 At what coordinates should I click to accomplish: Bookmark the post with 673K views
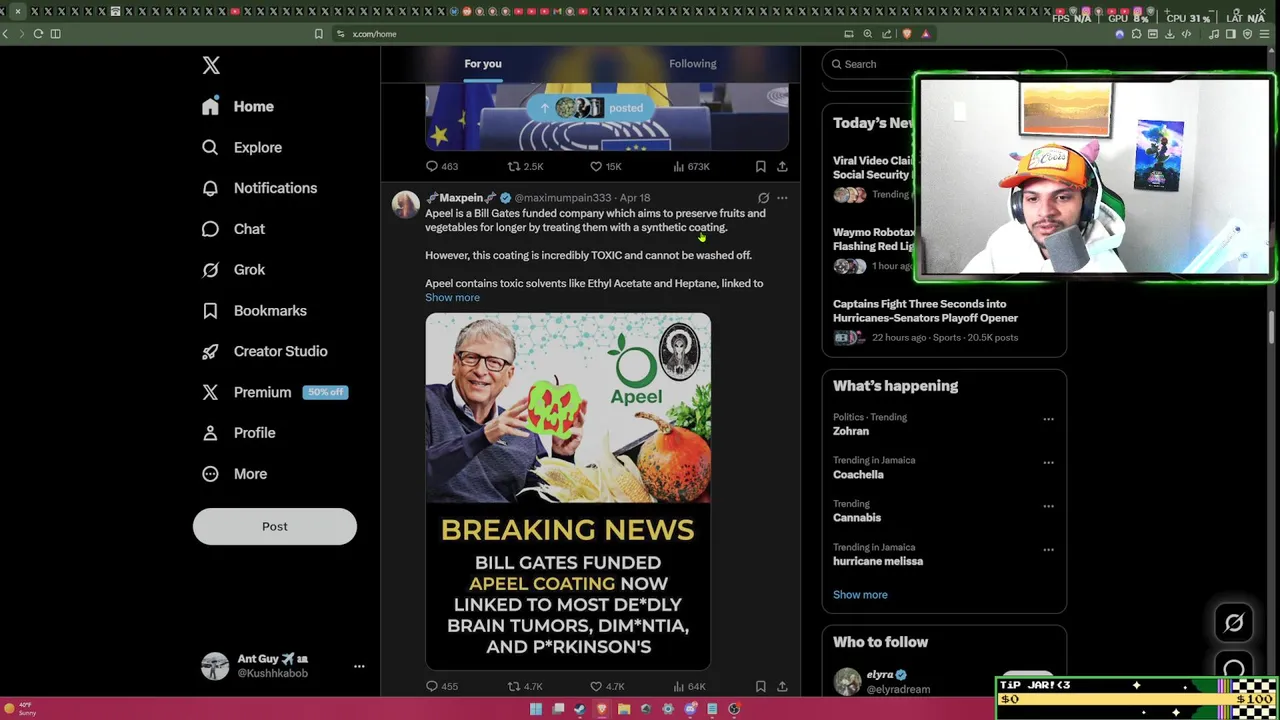(760, 166)
